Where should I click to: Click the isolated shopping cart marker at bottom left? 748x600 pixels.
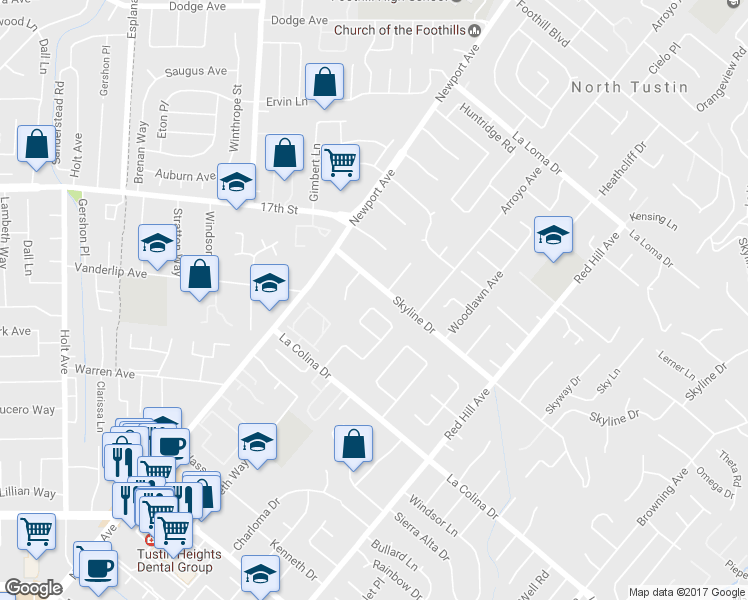click(x=37, y=531)
